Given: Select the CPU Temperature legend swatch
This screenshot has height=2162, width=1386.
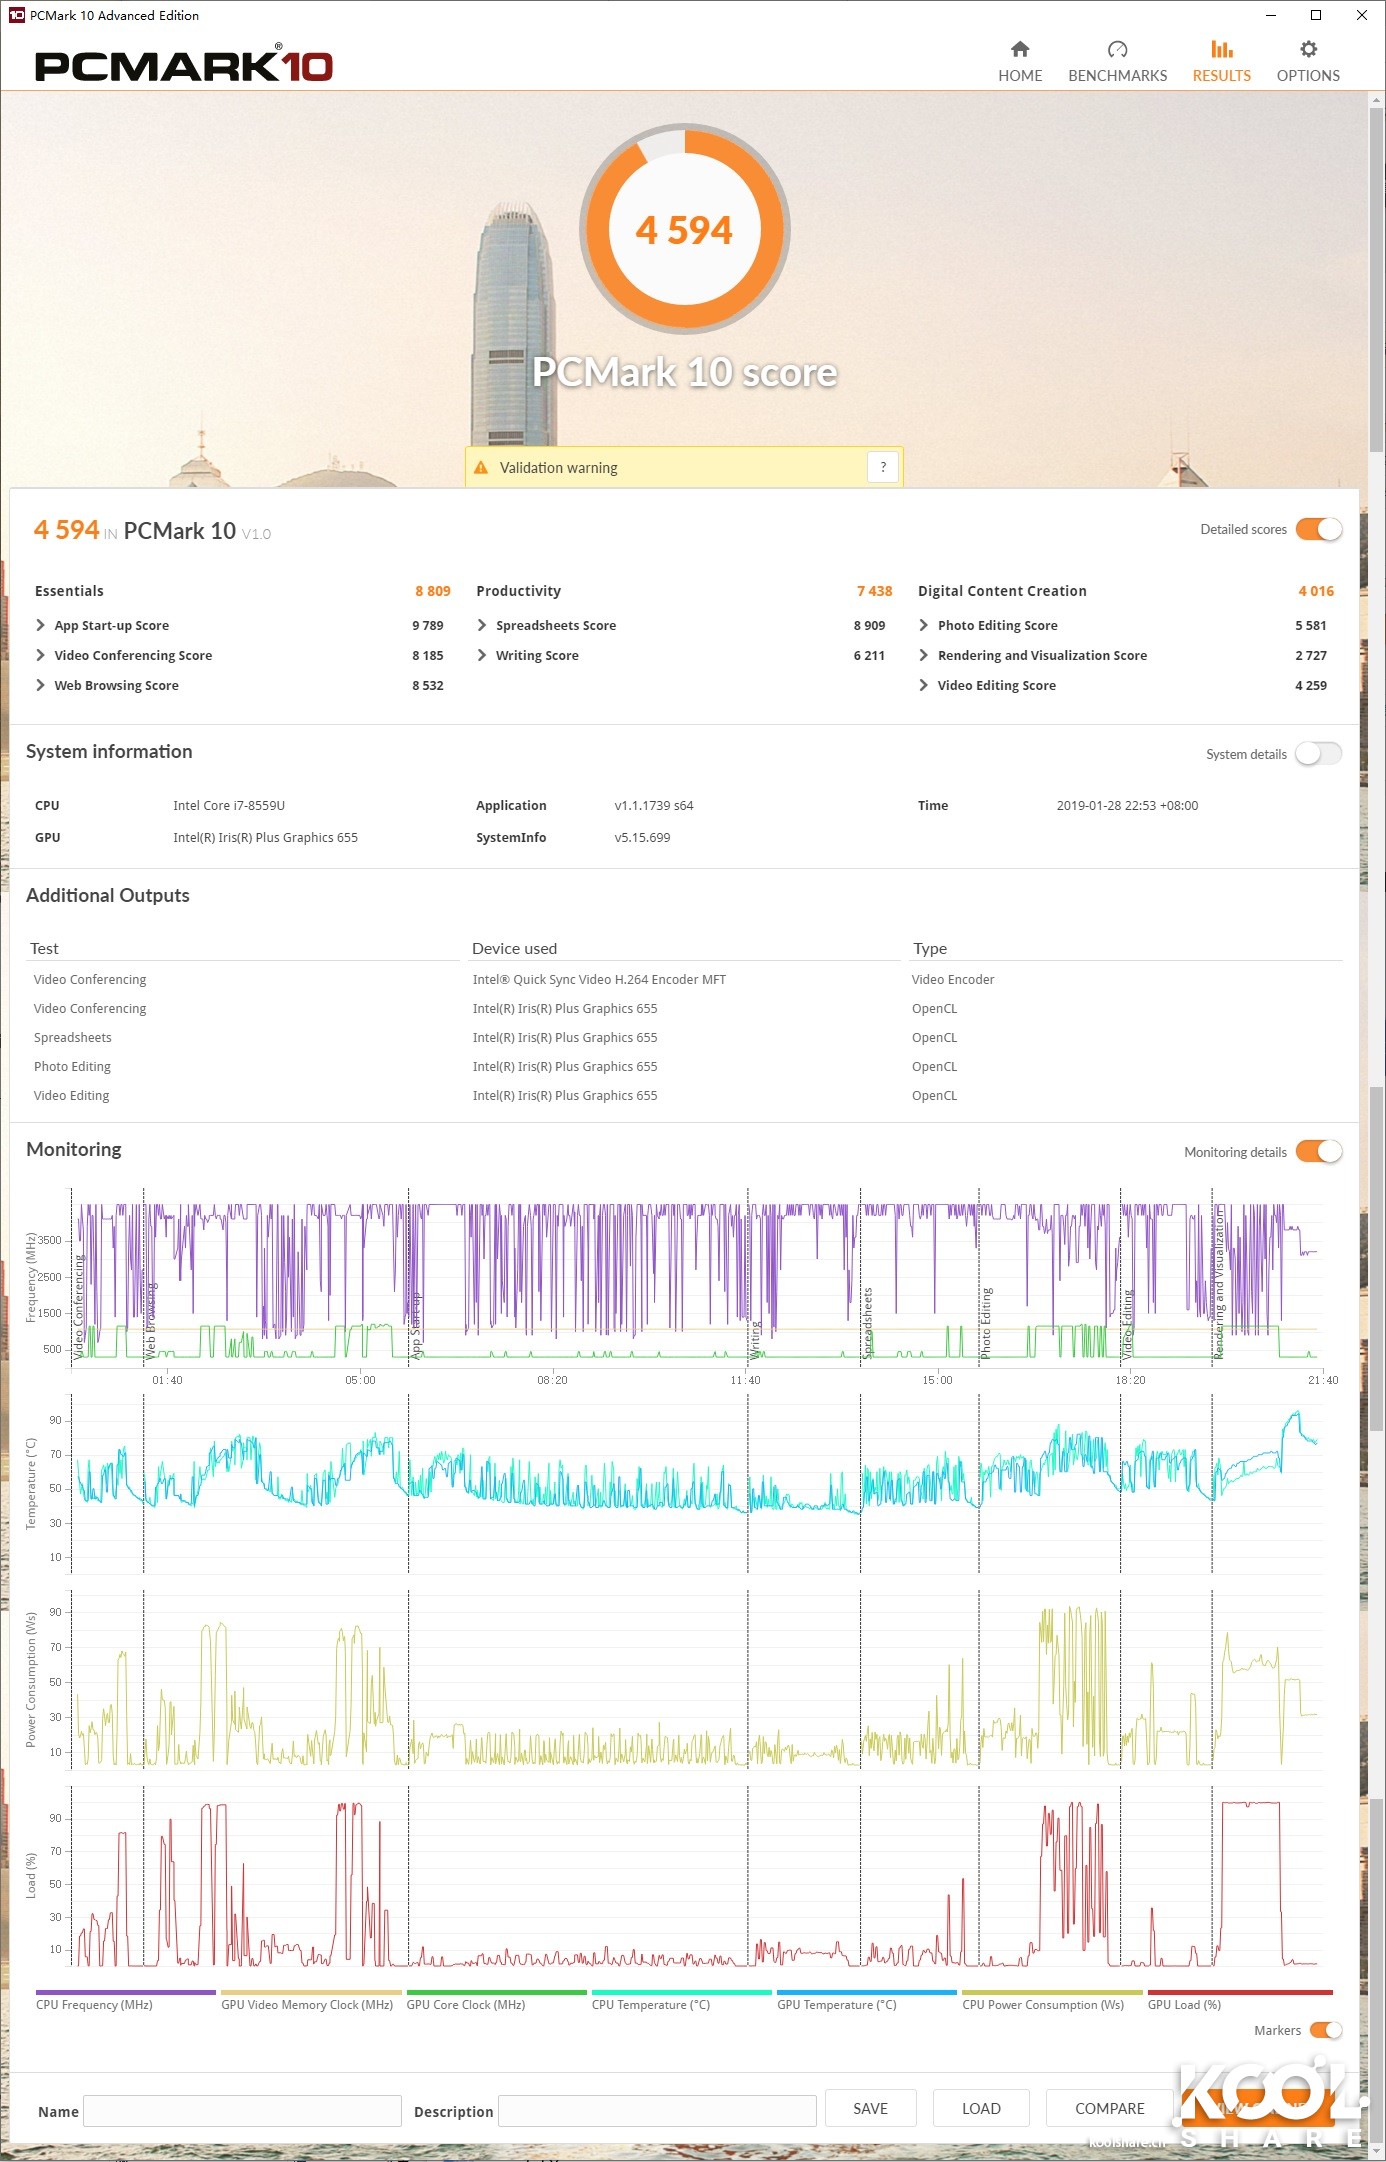Looking at the screenshot, I should click(x=681, y=1992).
